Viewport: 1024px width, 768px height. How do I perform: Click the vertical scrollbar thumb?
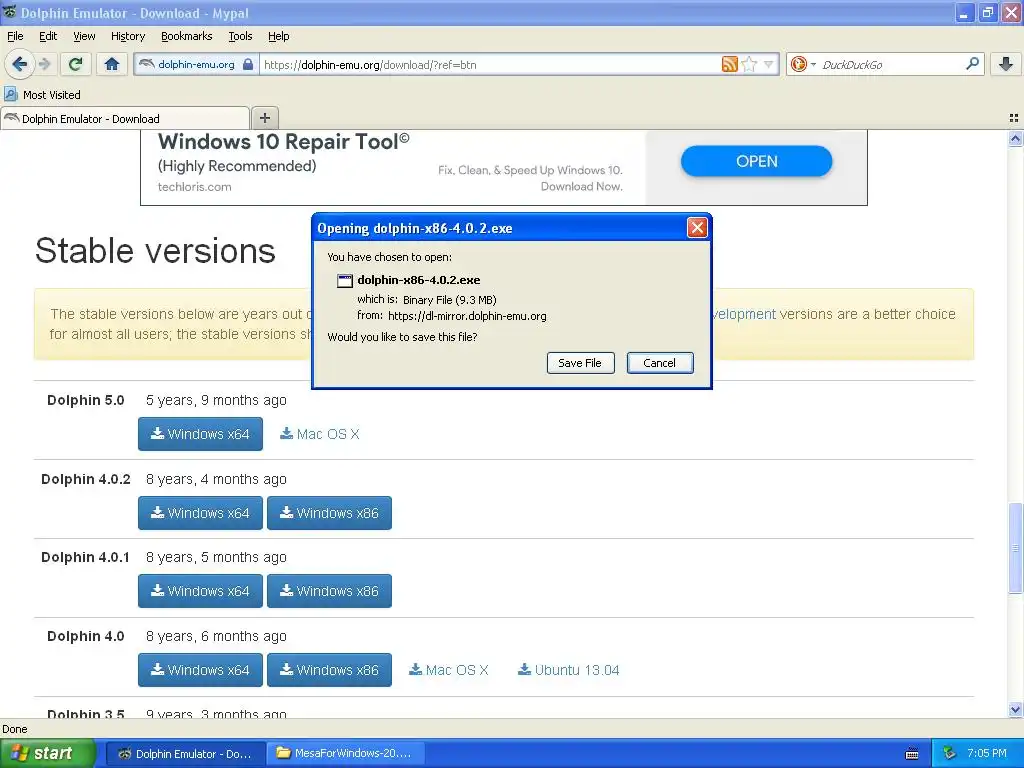pos(1015,548)
